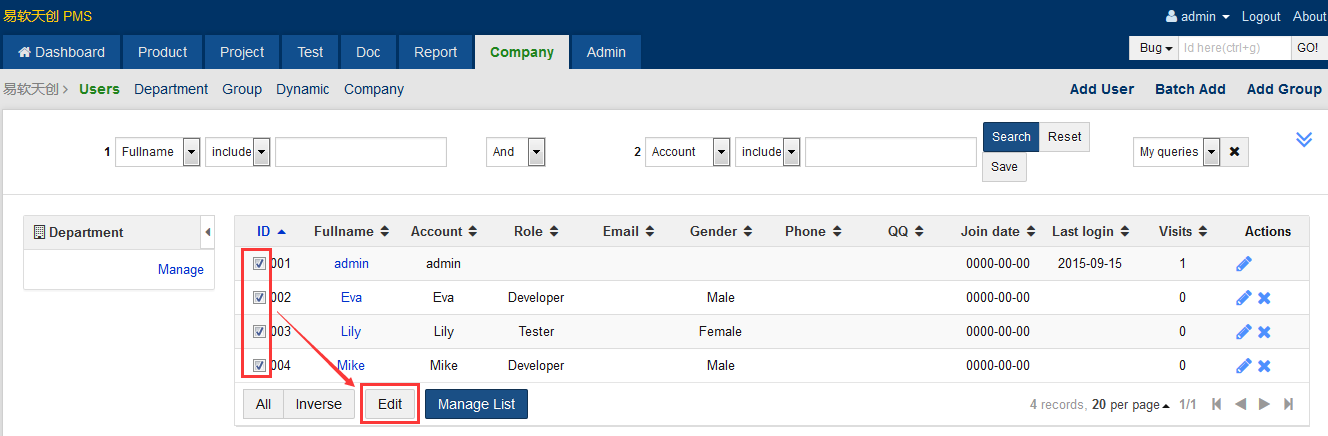Go to last page of records
Image resolution: width=1328 pixels, height=436 pixels.
(1288, 404)
